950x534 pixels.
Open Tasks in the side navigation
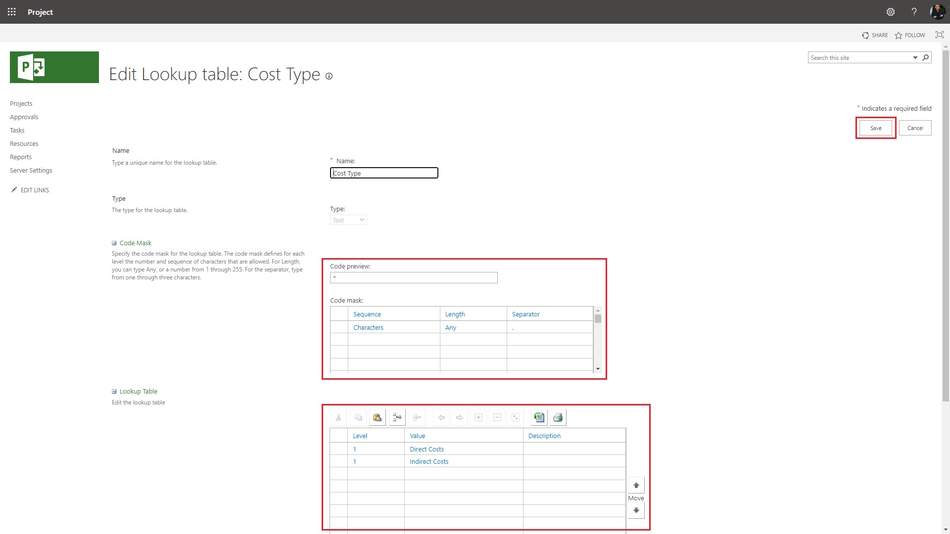click(x=17, y=130)
